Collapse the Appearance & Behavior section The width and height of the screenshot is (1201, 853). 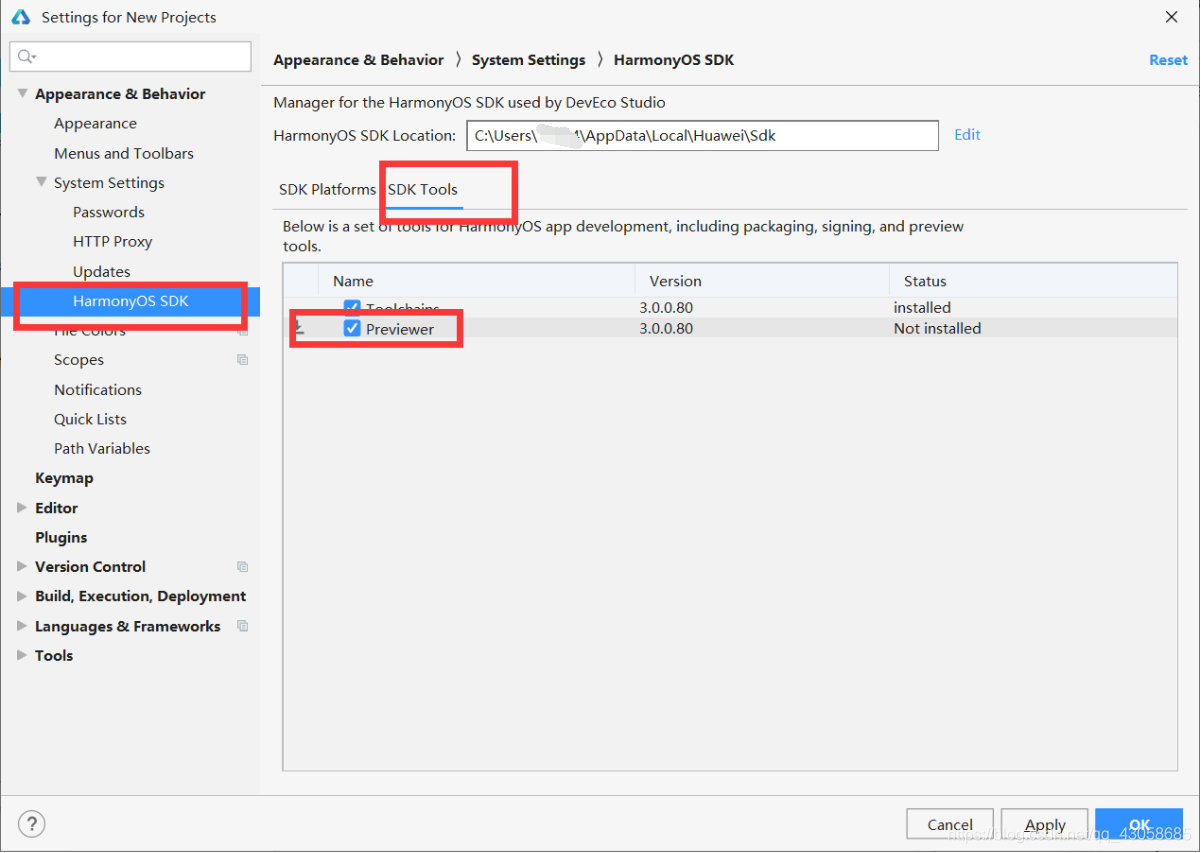pos(22,94)
